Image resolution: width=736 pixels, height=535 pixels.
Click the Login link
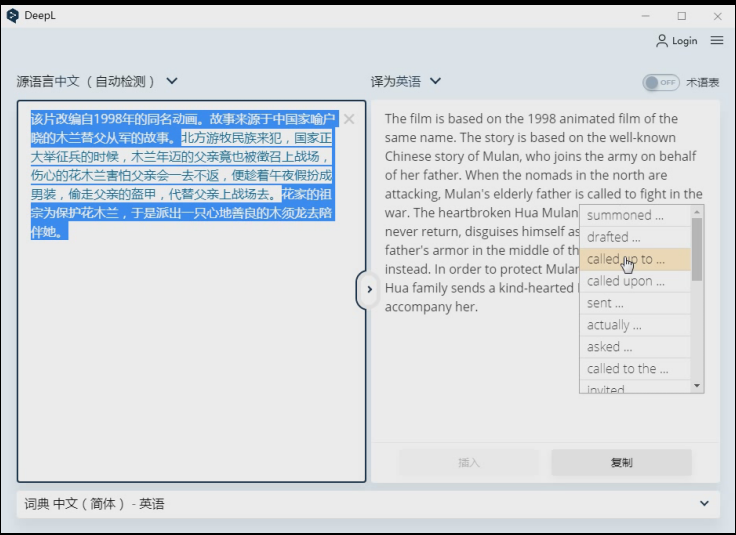684,41
